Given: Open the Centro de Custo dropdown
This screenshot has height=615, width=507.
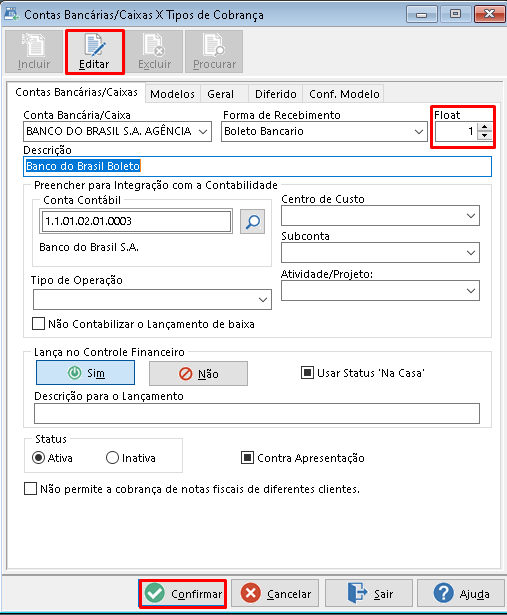Looking at the screenshot, I should [471, 216].
